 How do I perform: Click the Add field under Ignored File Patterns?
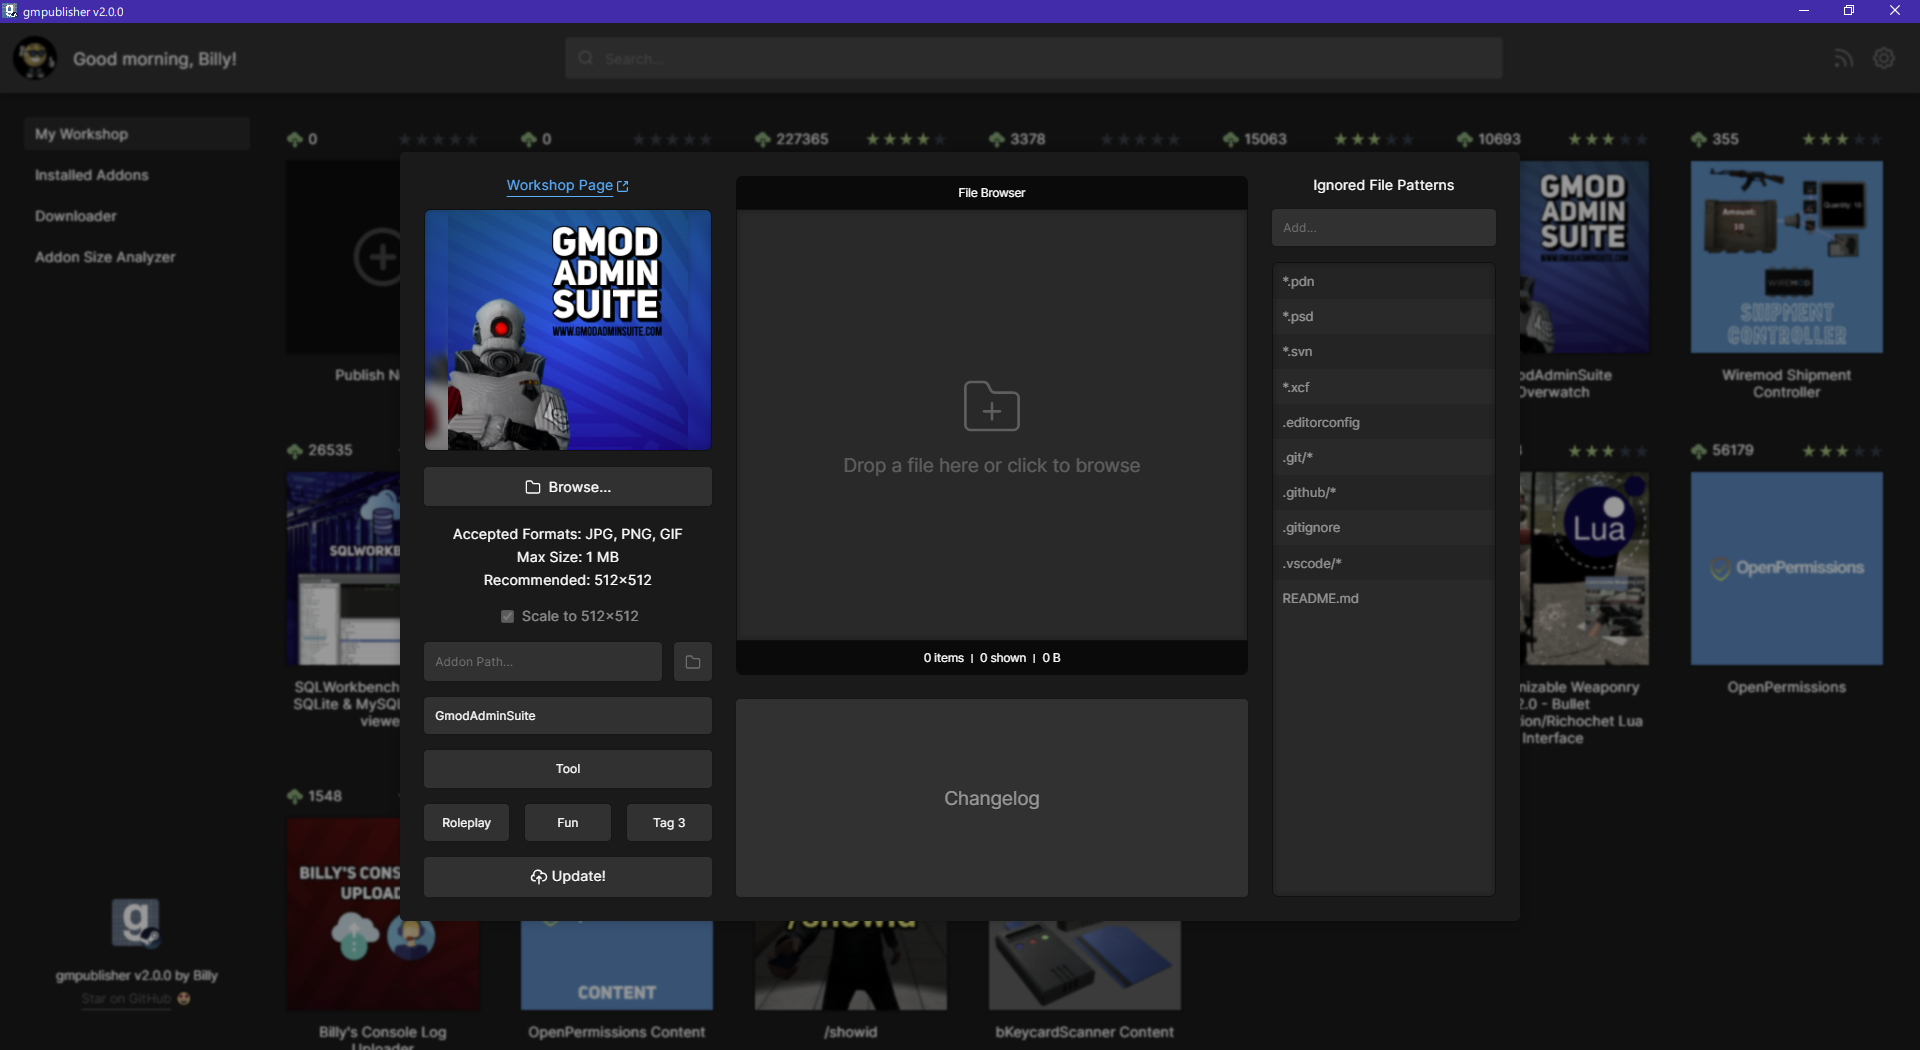(x=1383, y=227)
